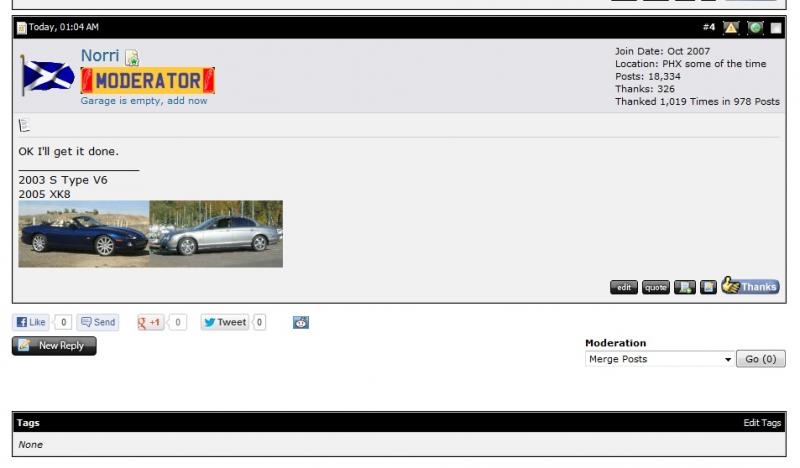Click Norri's Scottish flag avatar
Viewport: 800px width, 468px height.
click(x=47, y=75)
